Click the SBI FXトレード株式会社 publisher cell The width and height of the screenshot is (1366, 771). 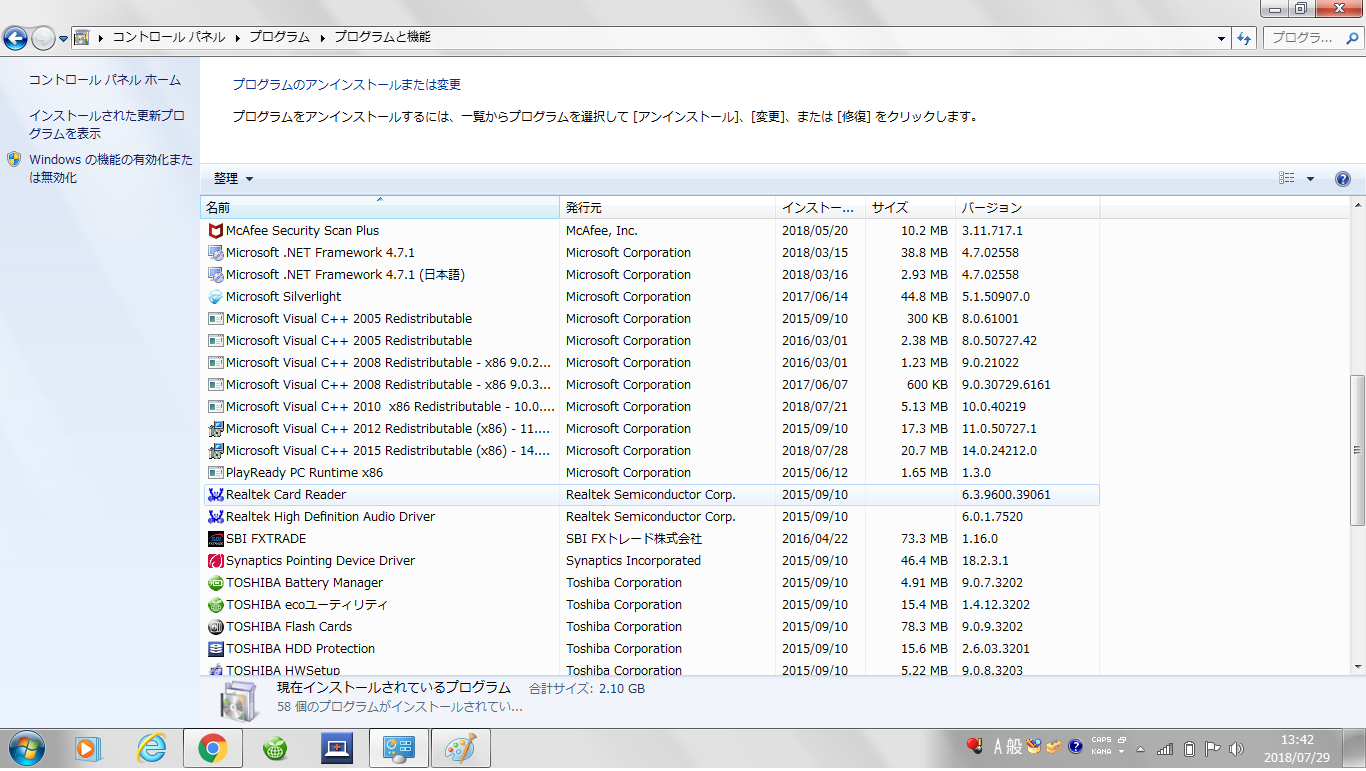[633, 539]
